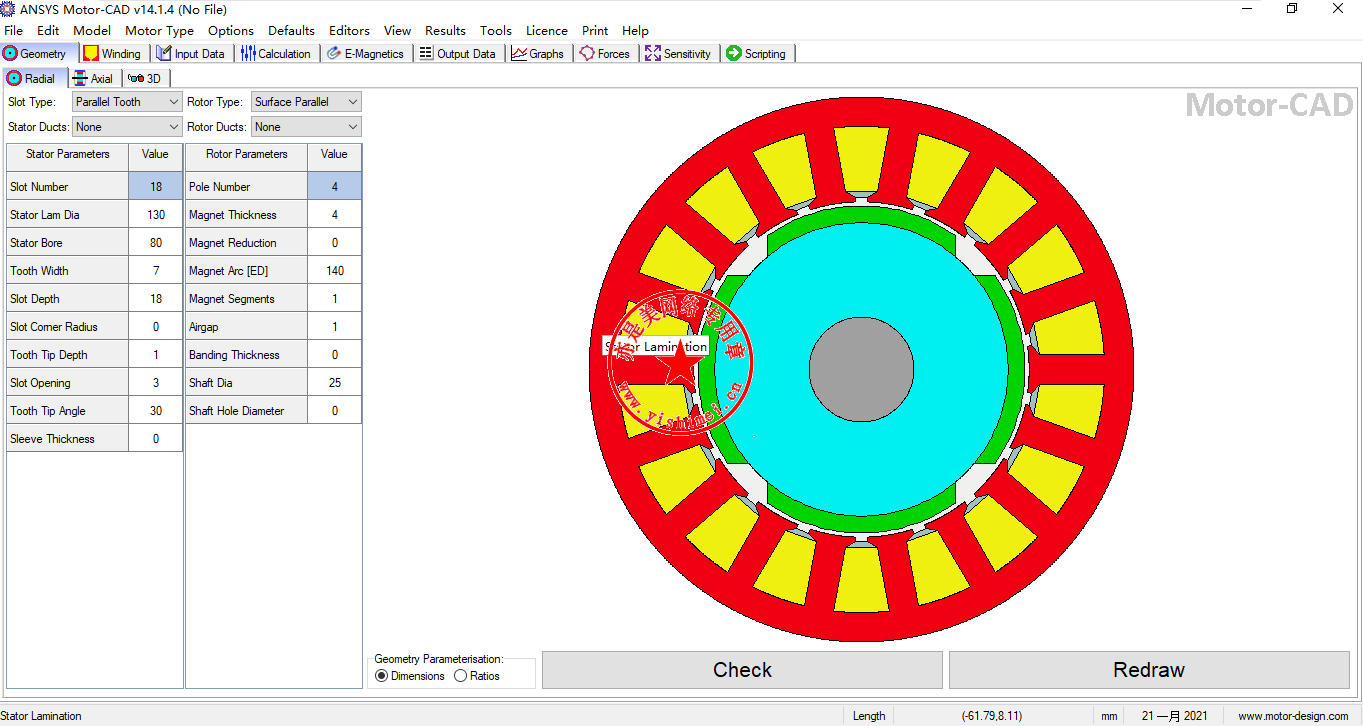1363x726 pixels.
Task: Click the Graphs tab icon
Action: (519, 53)
